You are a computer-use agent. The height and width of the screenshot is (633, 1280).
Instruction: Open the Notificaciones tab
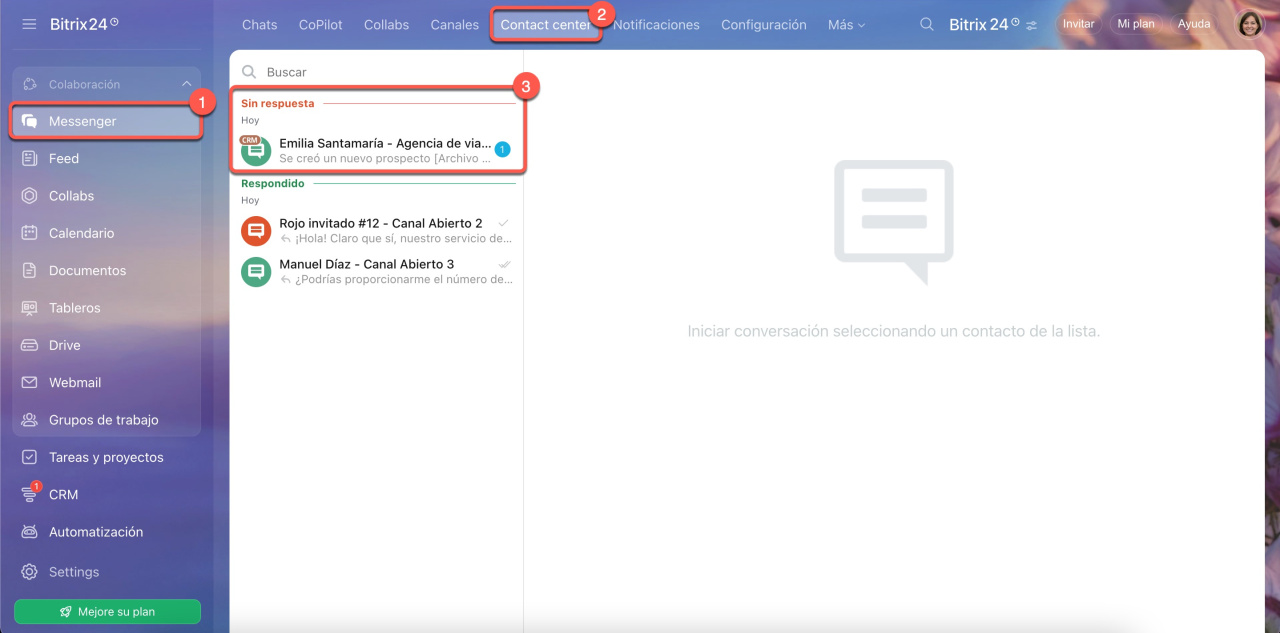coord(656,24)
